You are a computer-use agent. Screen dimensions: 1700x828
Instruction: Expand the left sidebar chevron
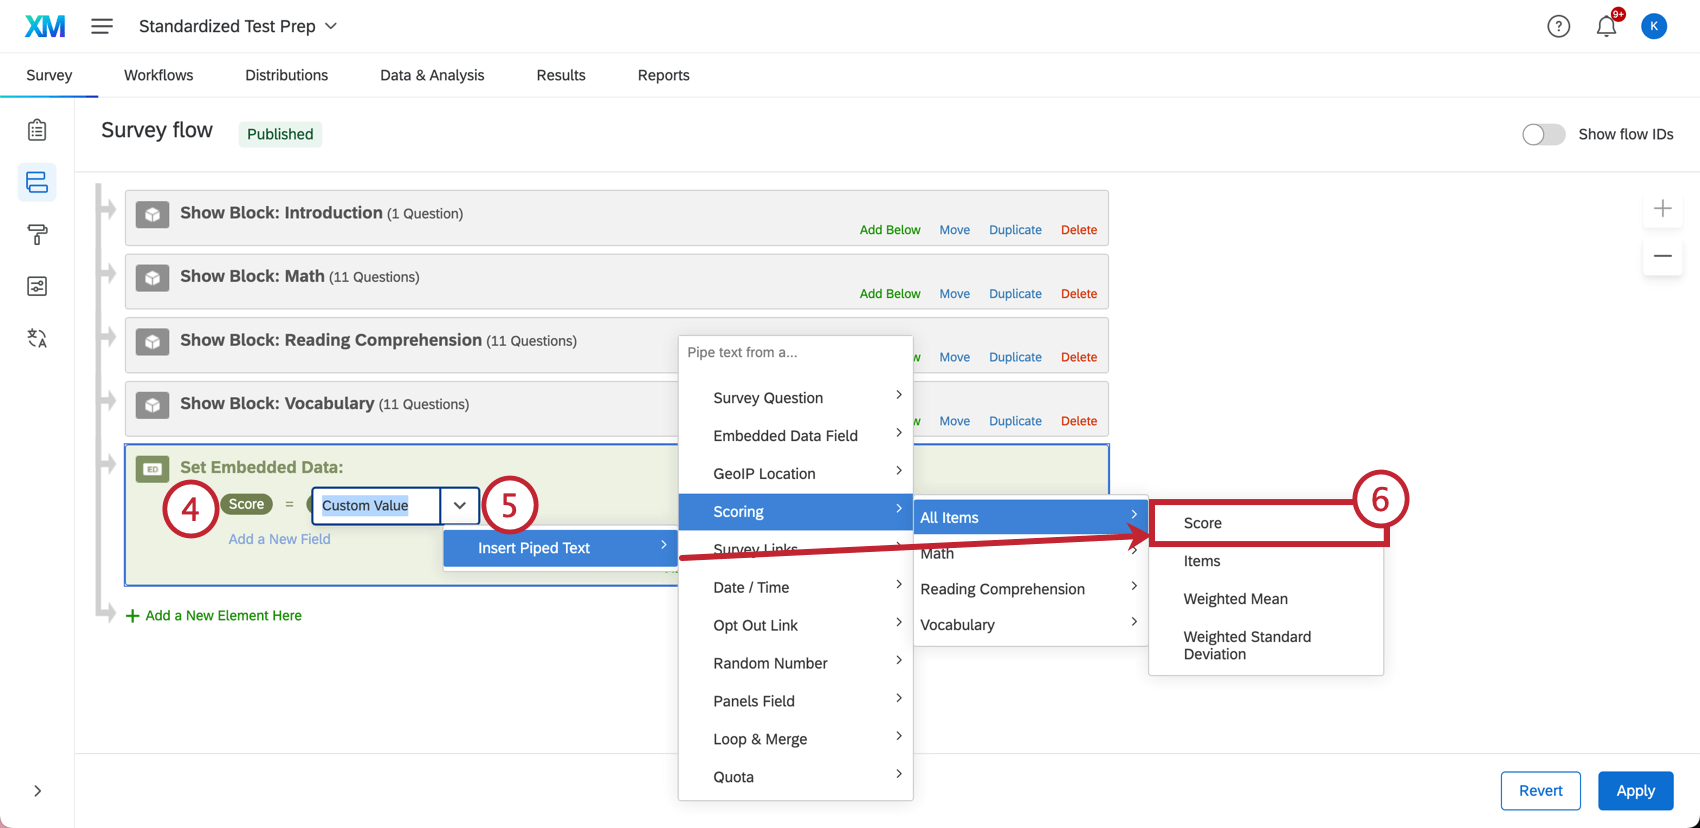[37, 791]
